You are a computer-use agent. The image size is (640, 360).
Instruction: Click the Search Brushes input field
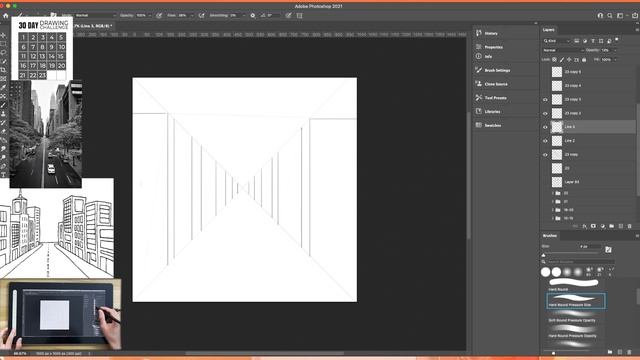(580, 262)
